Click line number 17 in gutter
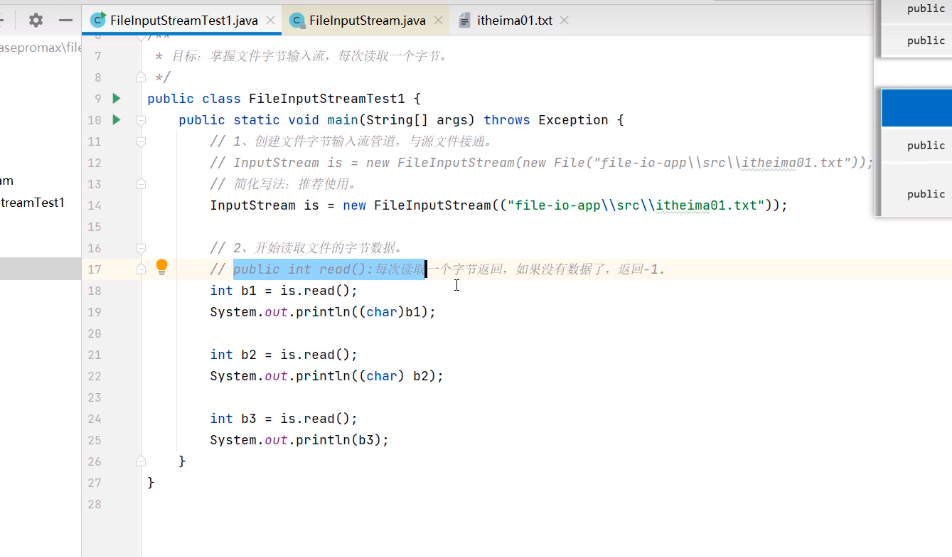Image resolution: width=952 pixels, height=557 pixels. 94,269
